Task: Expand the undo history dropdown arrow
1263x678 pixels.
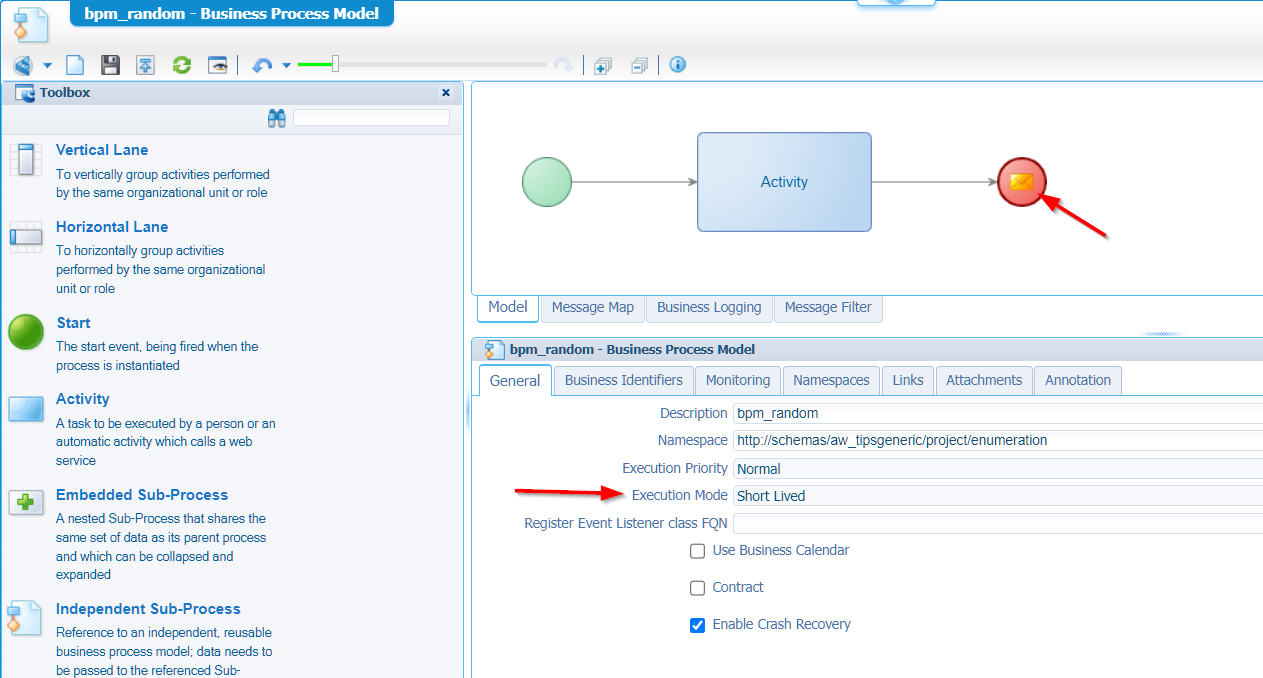Action: [287, 65]
